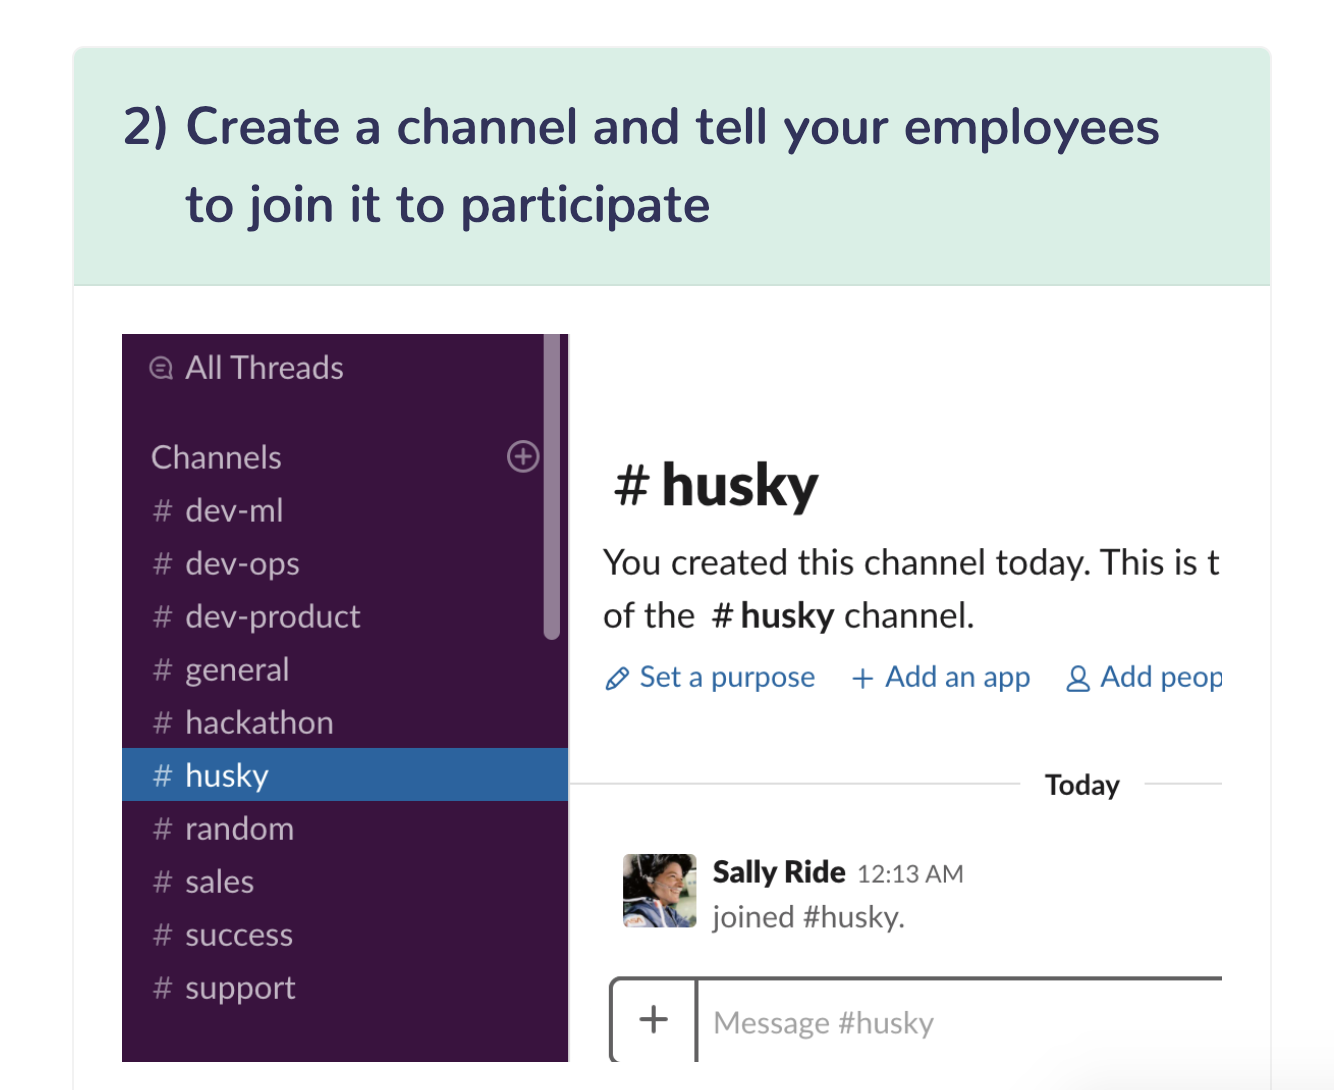1334x1090 pixels.
Task: Select the #dev-ml channel
Action: 234,510
